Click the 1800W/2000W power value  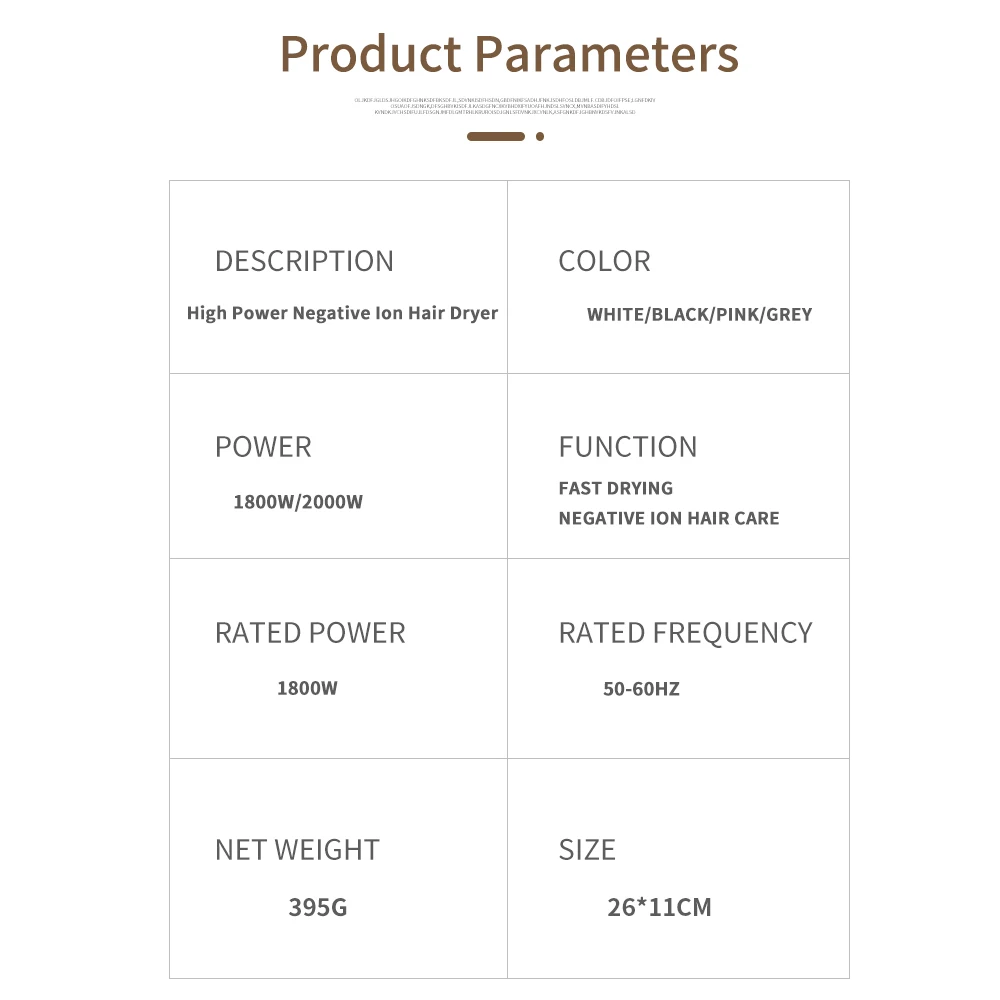coord(298,501)
